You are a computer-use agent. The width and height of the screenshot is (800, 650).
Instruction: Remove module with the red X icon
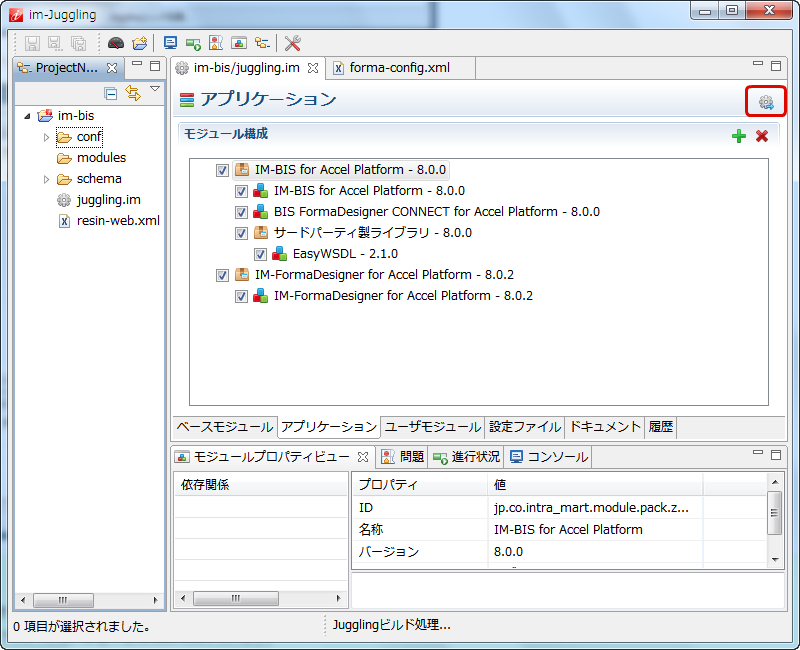point(762,136)
